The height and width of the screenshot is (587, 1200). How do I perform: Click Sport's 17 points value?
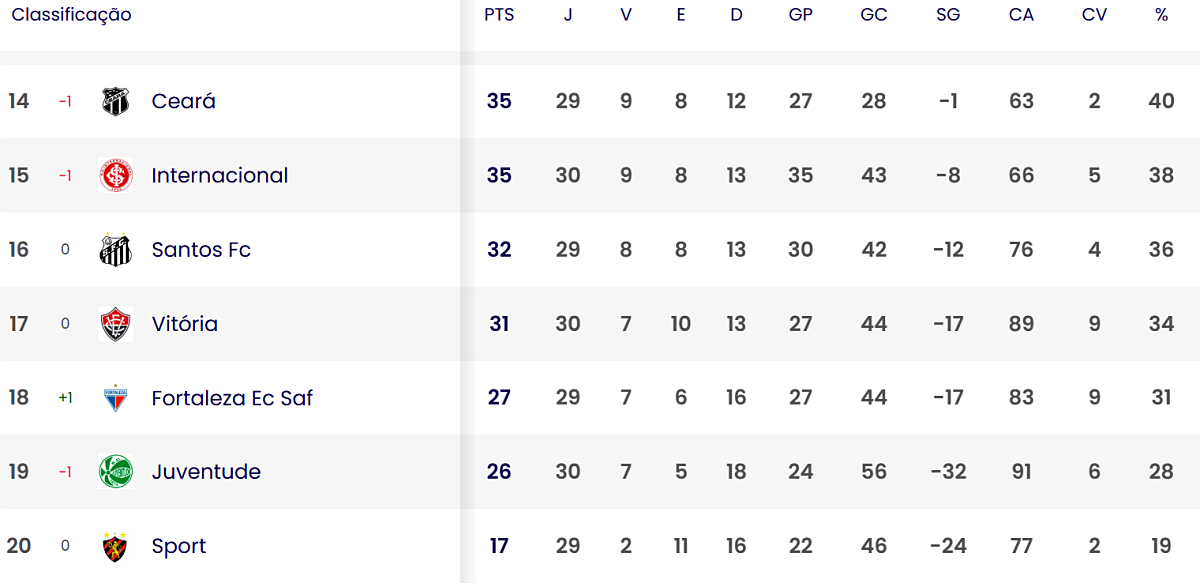point(499,546)
